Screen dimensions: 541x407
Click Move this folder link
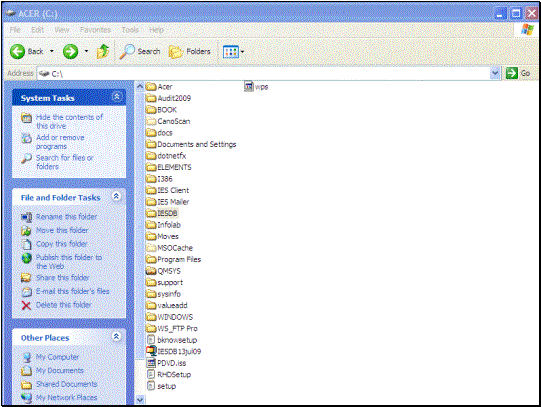pyautogui.click(x=62, y=230)
